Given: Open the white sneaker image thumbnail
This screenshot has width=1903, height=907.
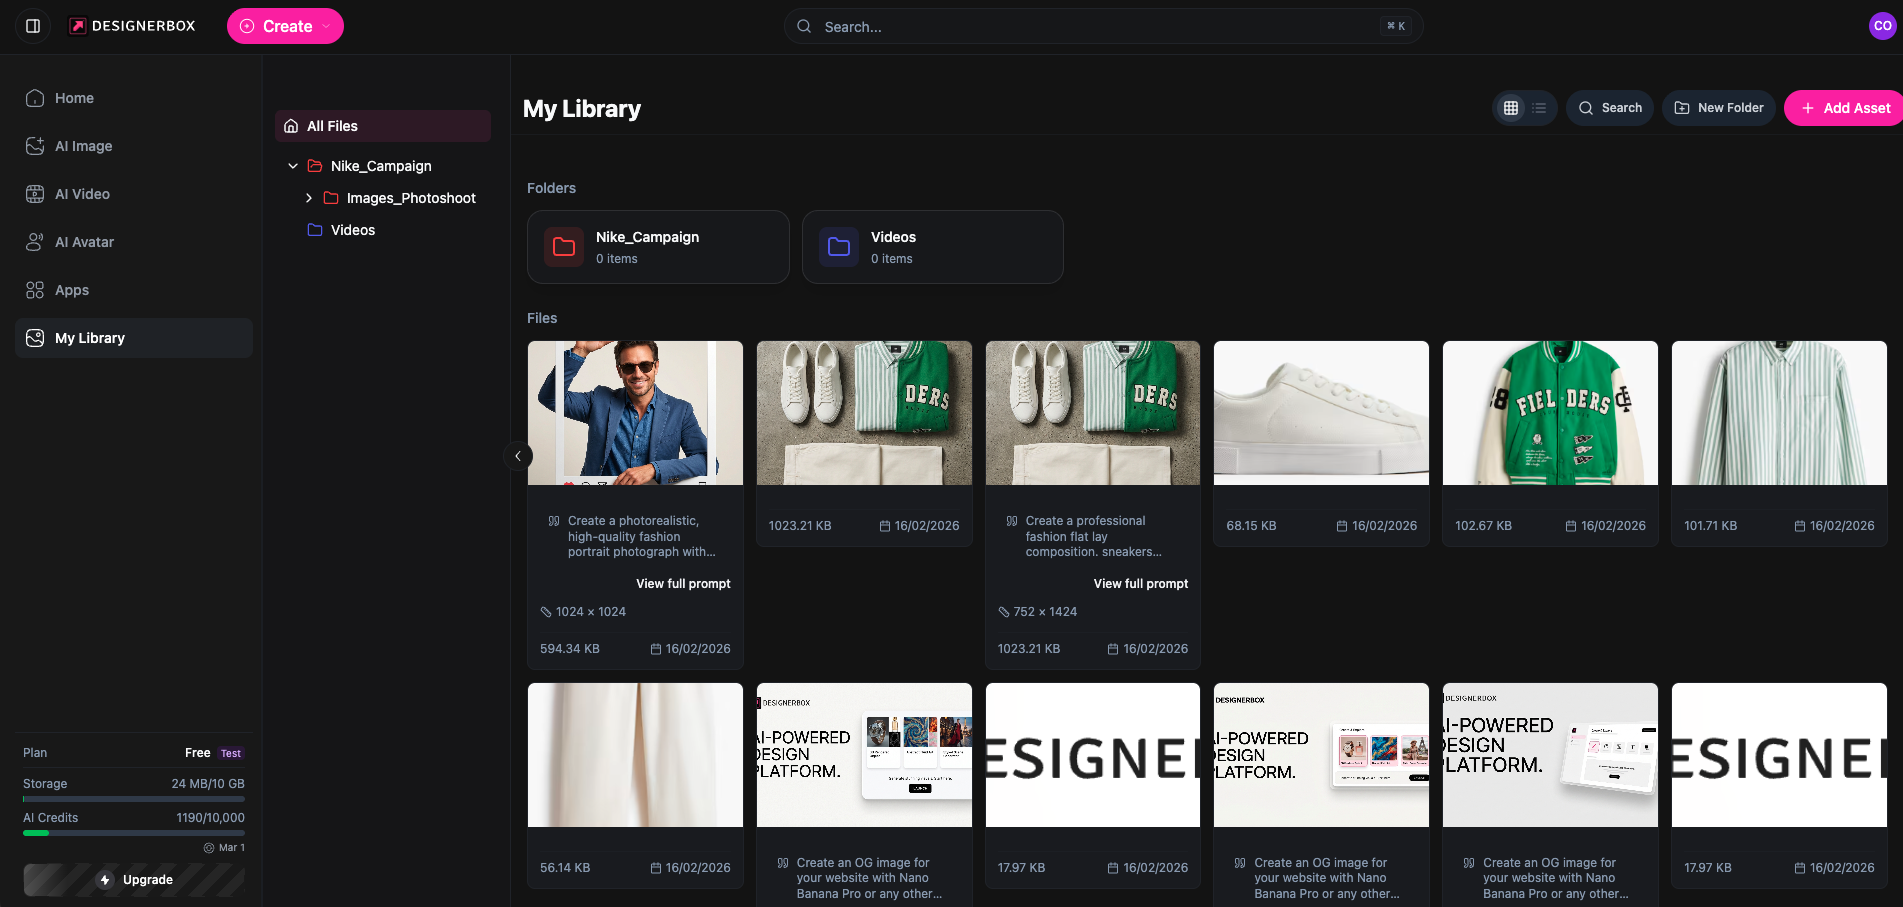Looking at the screenshot, I should click(x=1321, y=412).
